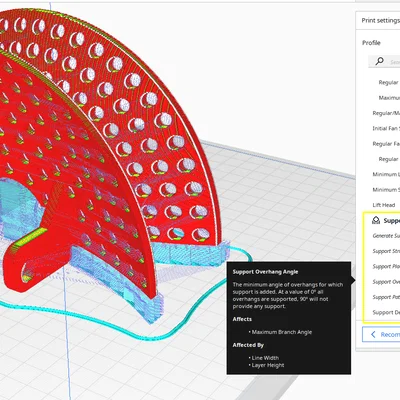Screen dimensions: 400x400
Task: Click Layer Height in the tooltip
Action: coord(268,365)
